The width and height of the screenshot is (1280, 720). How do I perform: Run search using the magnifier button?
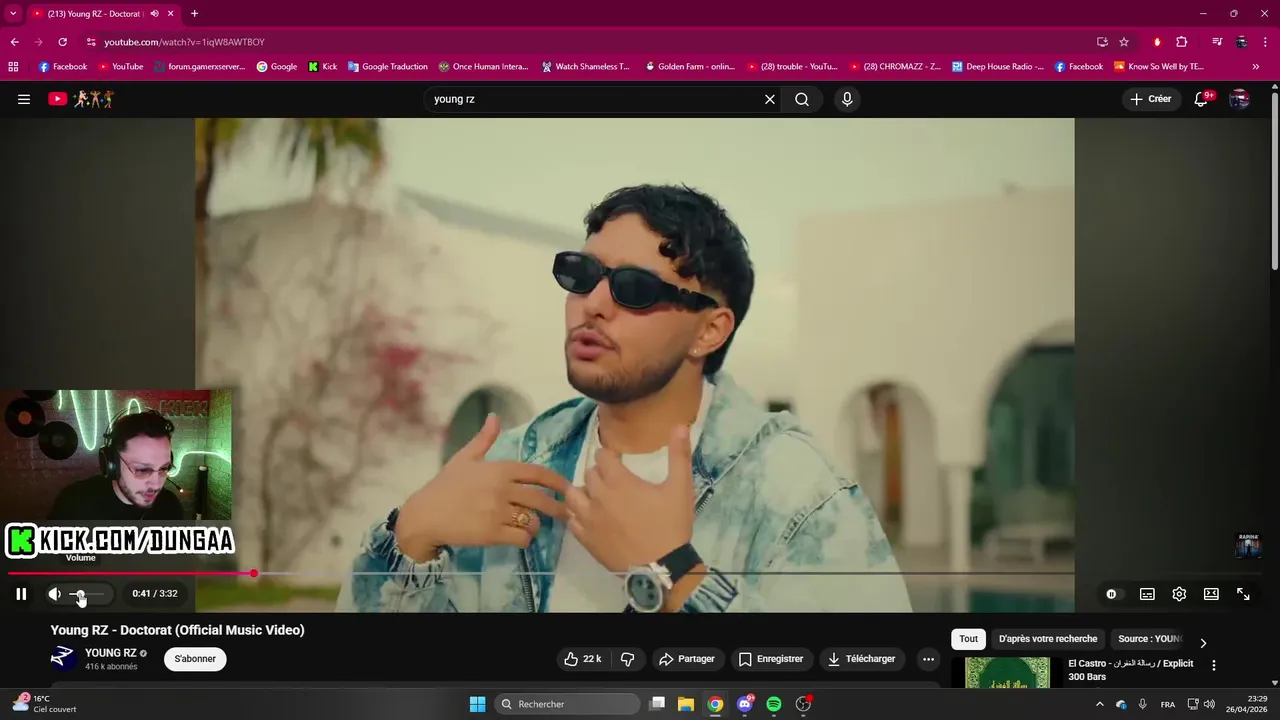point(802,99)
